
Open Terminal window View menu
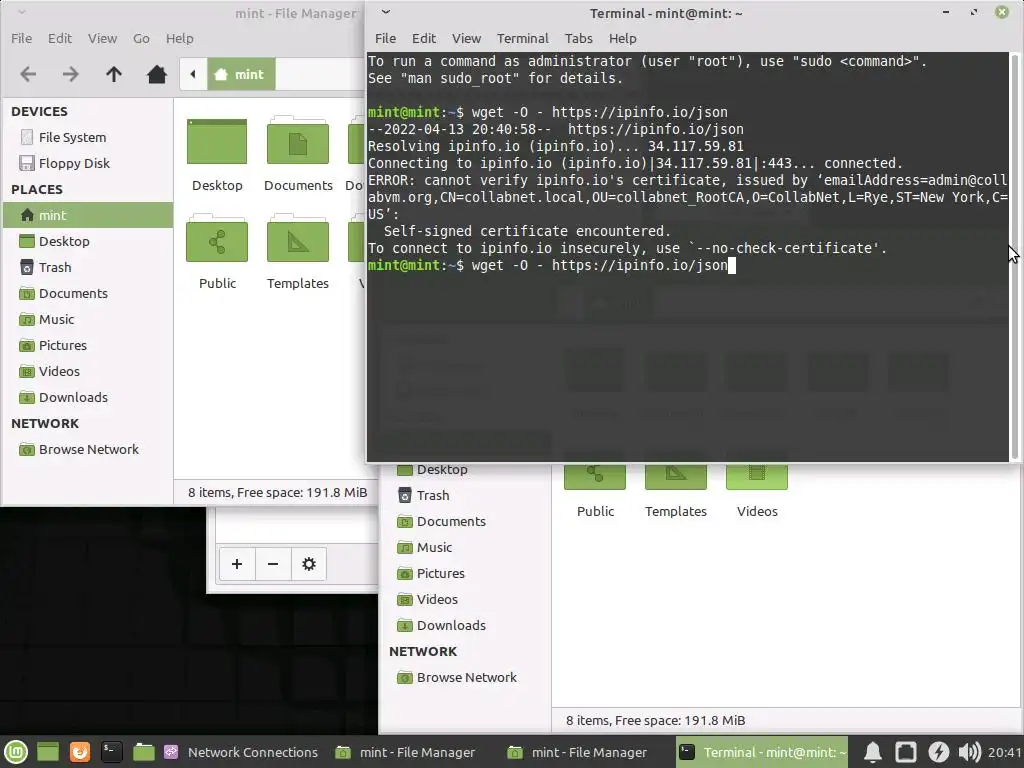466,39
